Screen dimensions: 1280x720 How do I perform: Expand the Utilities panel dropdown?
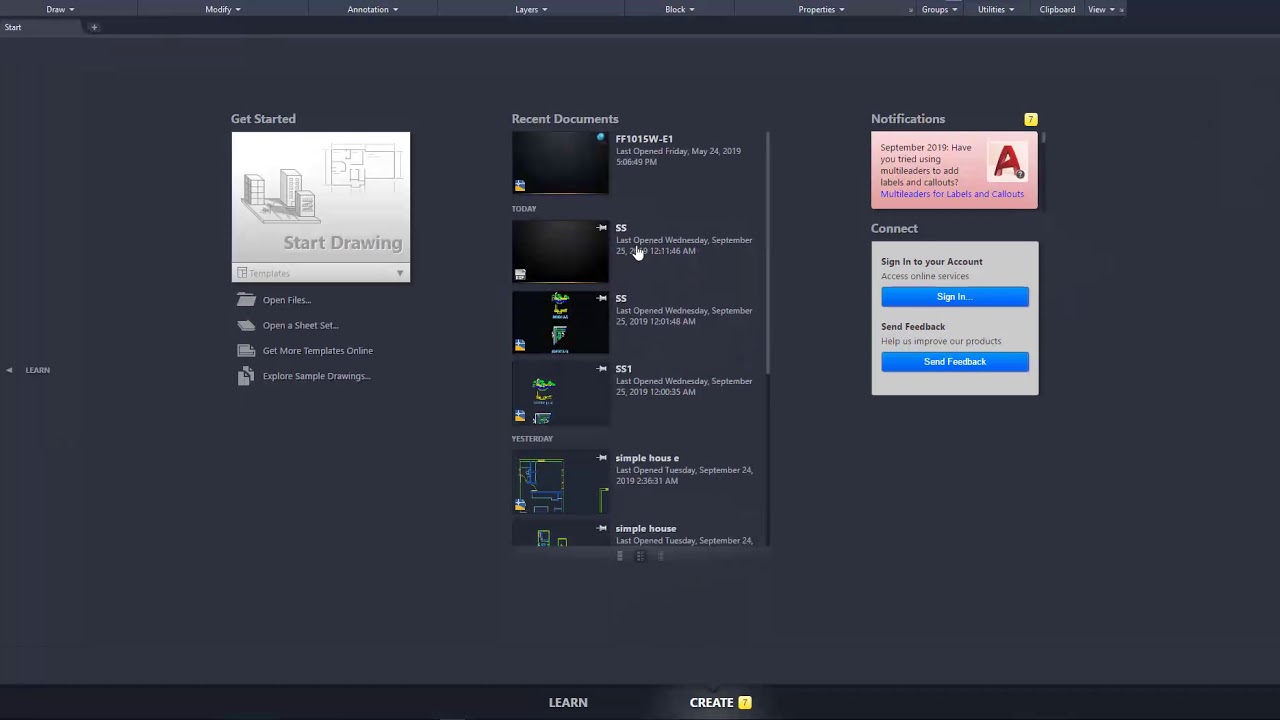[996, 9]
